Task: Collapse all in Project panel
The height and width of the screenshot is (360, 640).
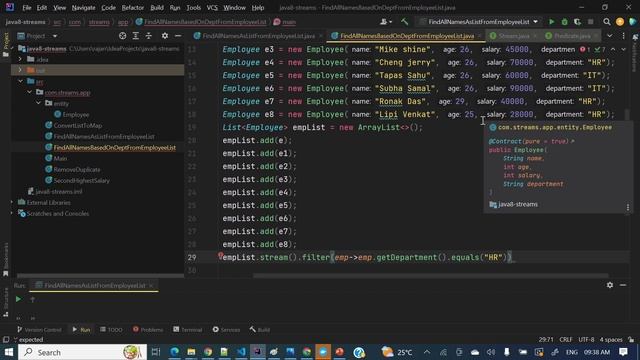Action: coord(149,36)
